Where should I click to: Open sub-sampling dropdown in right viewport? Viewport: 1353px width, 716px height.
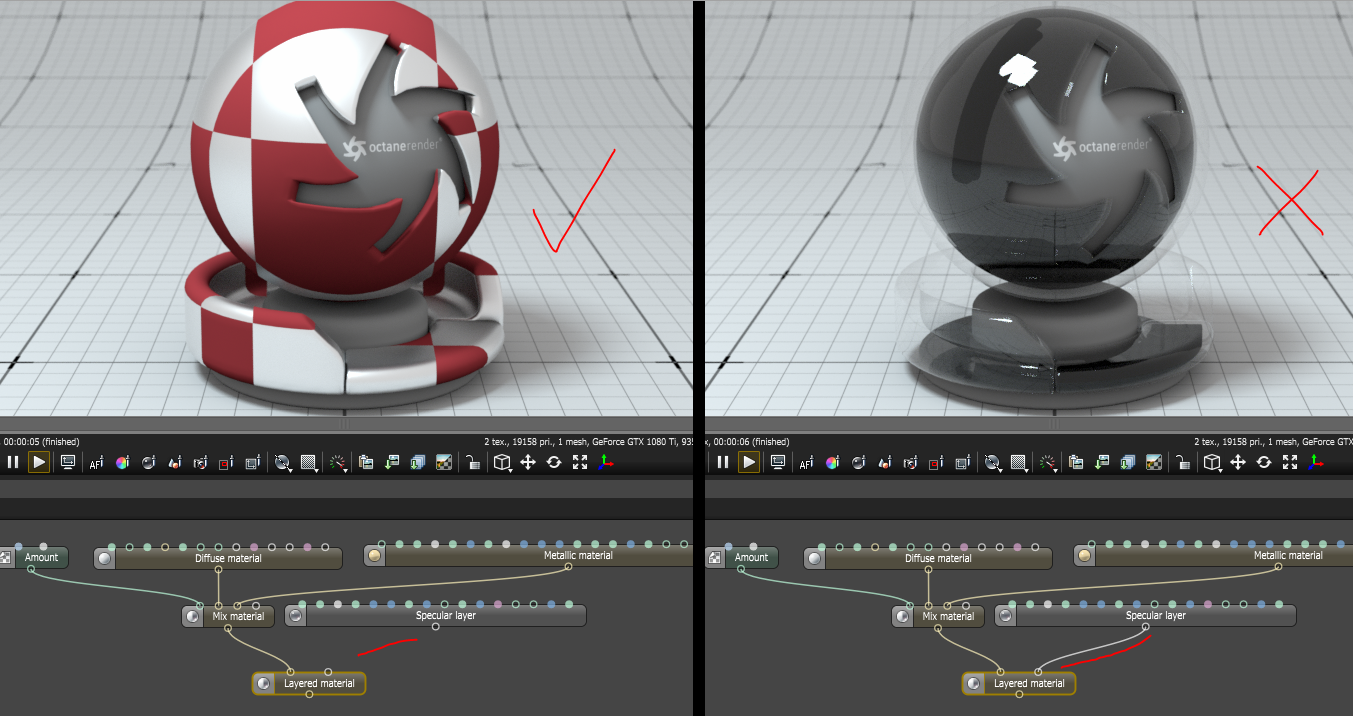[1019, 462]
